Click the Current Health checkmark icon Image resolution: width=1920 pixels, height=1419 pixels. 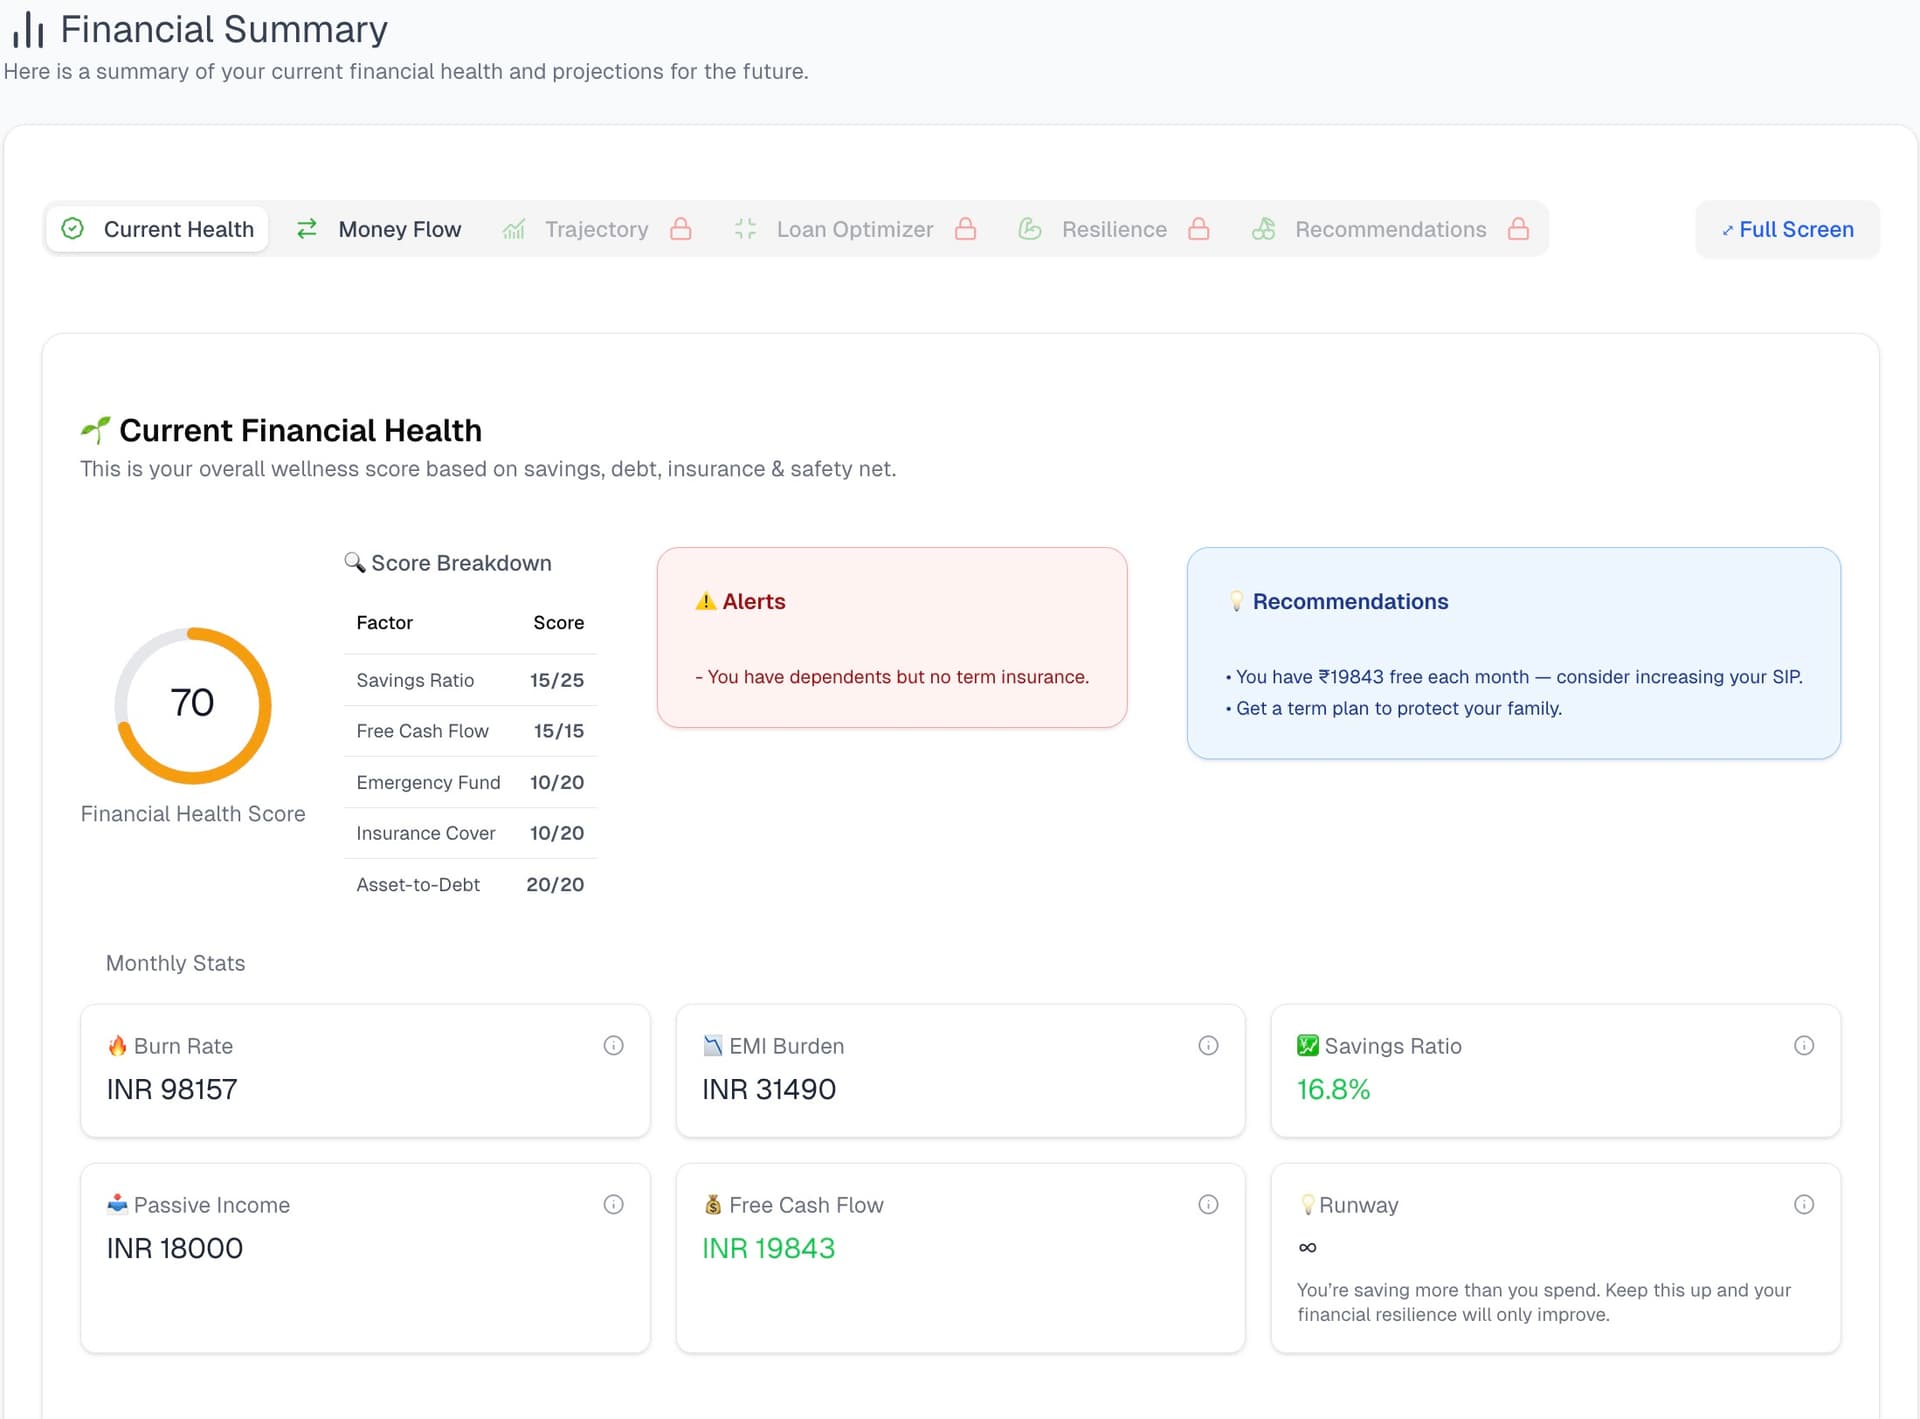73,229
